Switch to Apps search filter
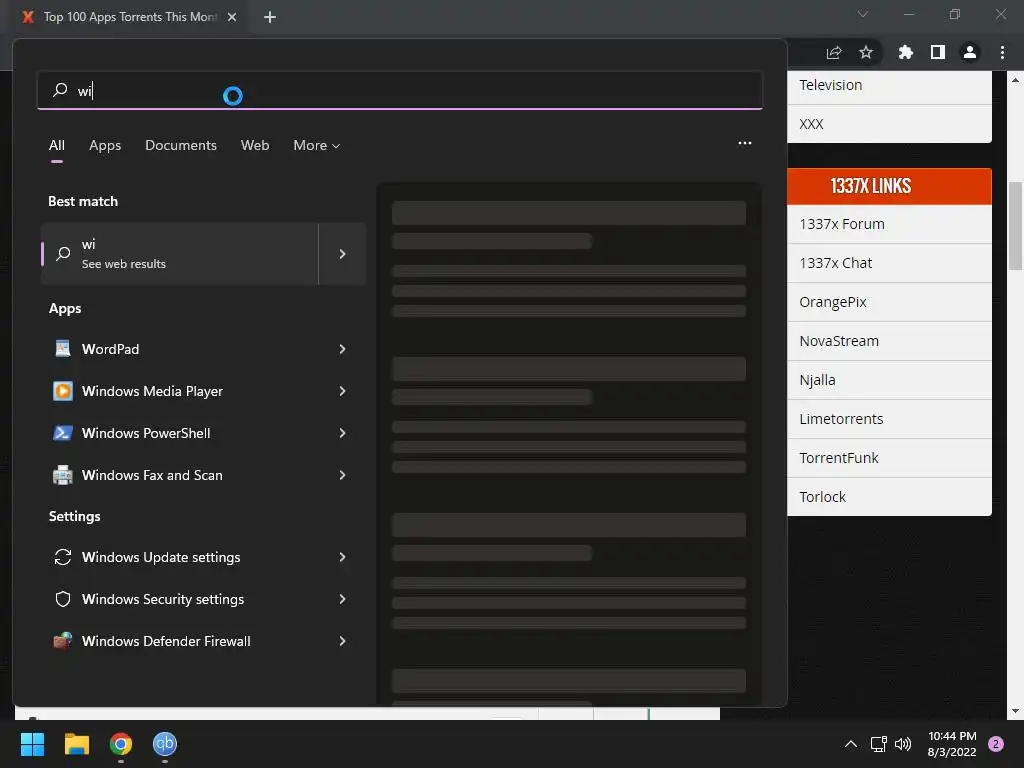1024x768 pixels. [x=105, y=145]
